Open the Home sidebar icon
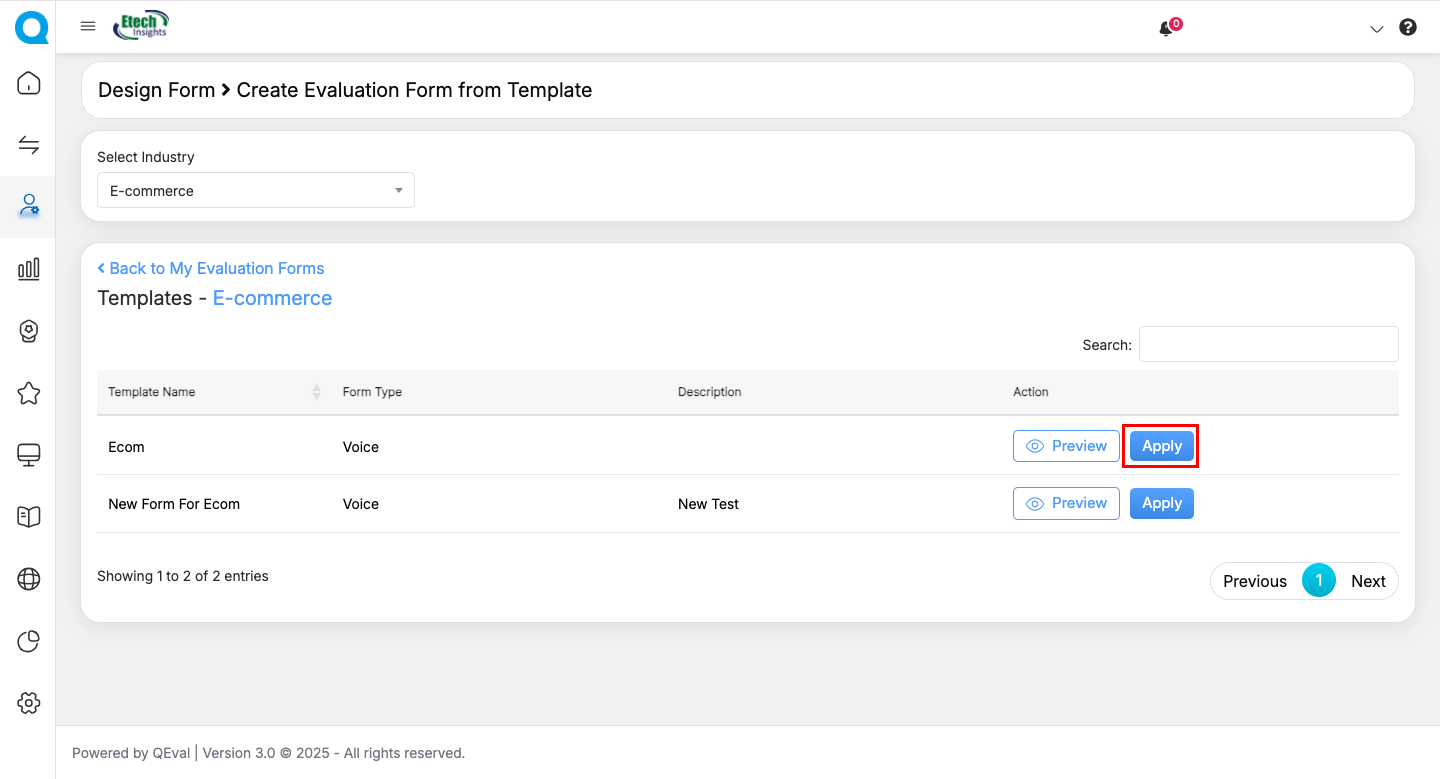1440x779 pixels. click(x=29, y=83)
